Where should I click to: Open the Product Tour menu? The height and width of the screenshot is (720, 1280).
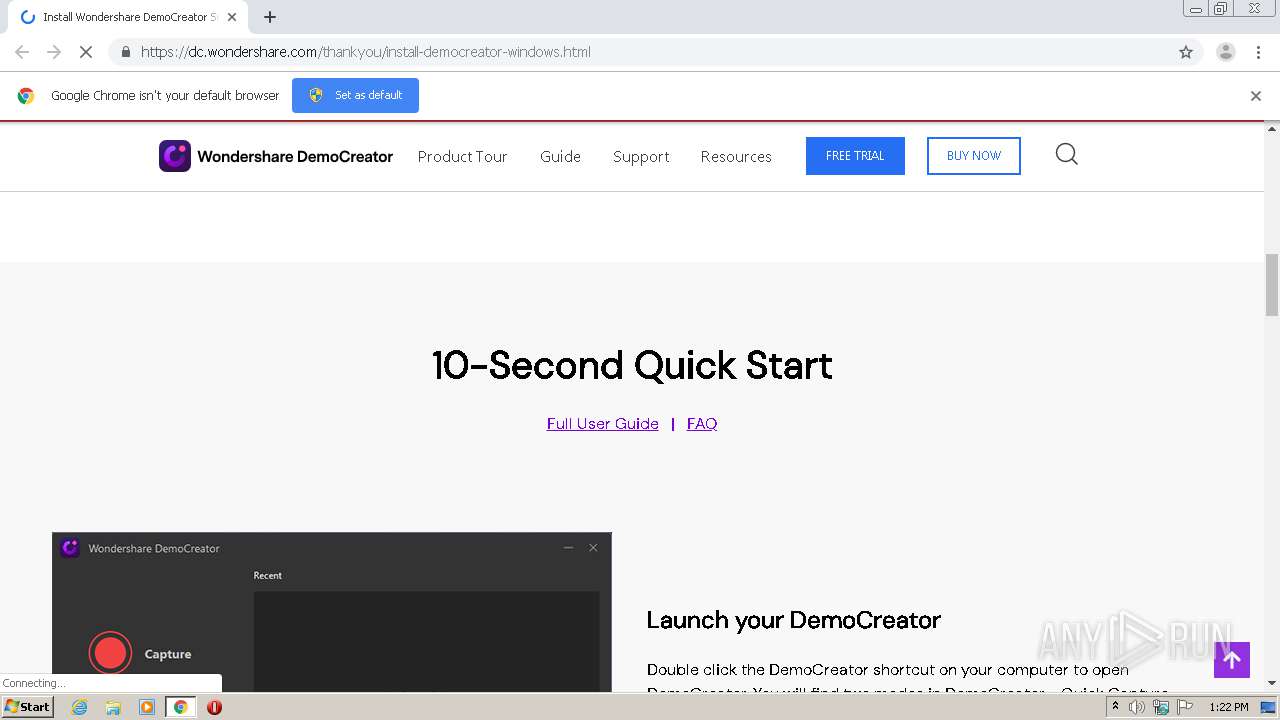[x=462, y=156]
